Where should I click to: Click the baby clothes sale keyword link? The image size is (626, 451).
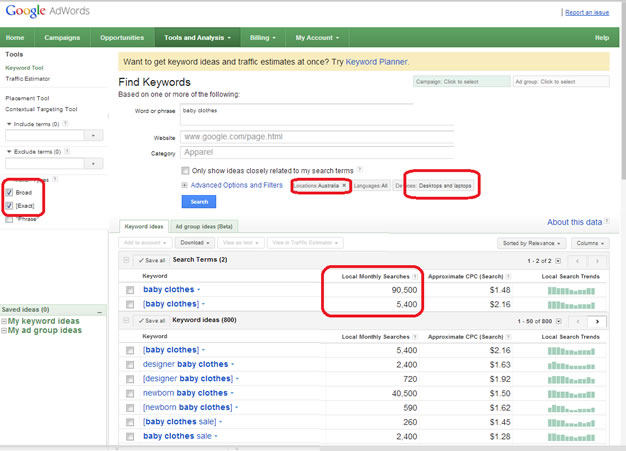click(177, 436)
